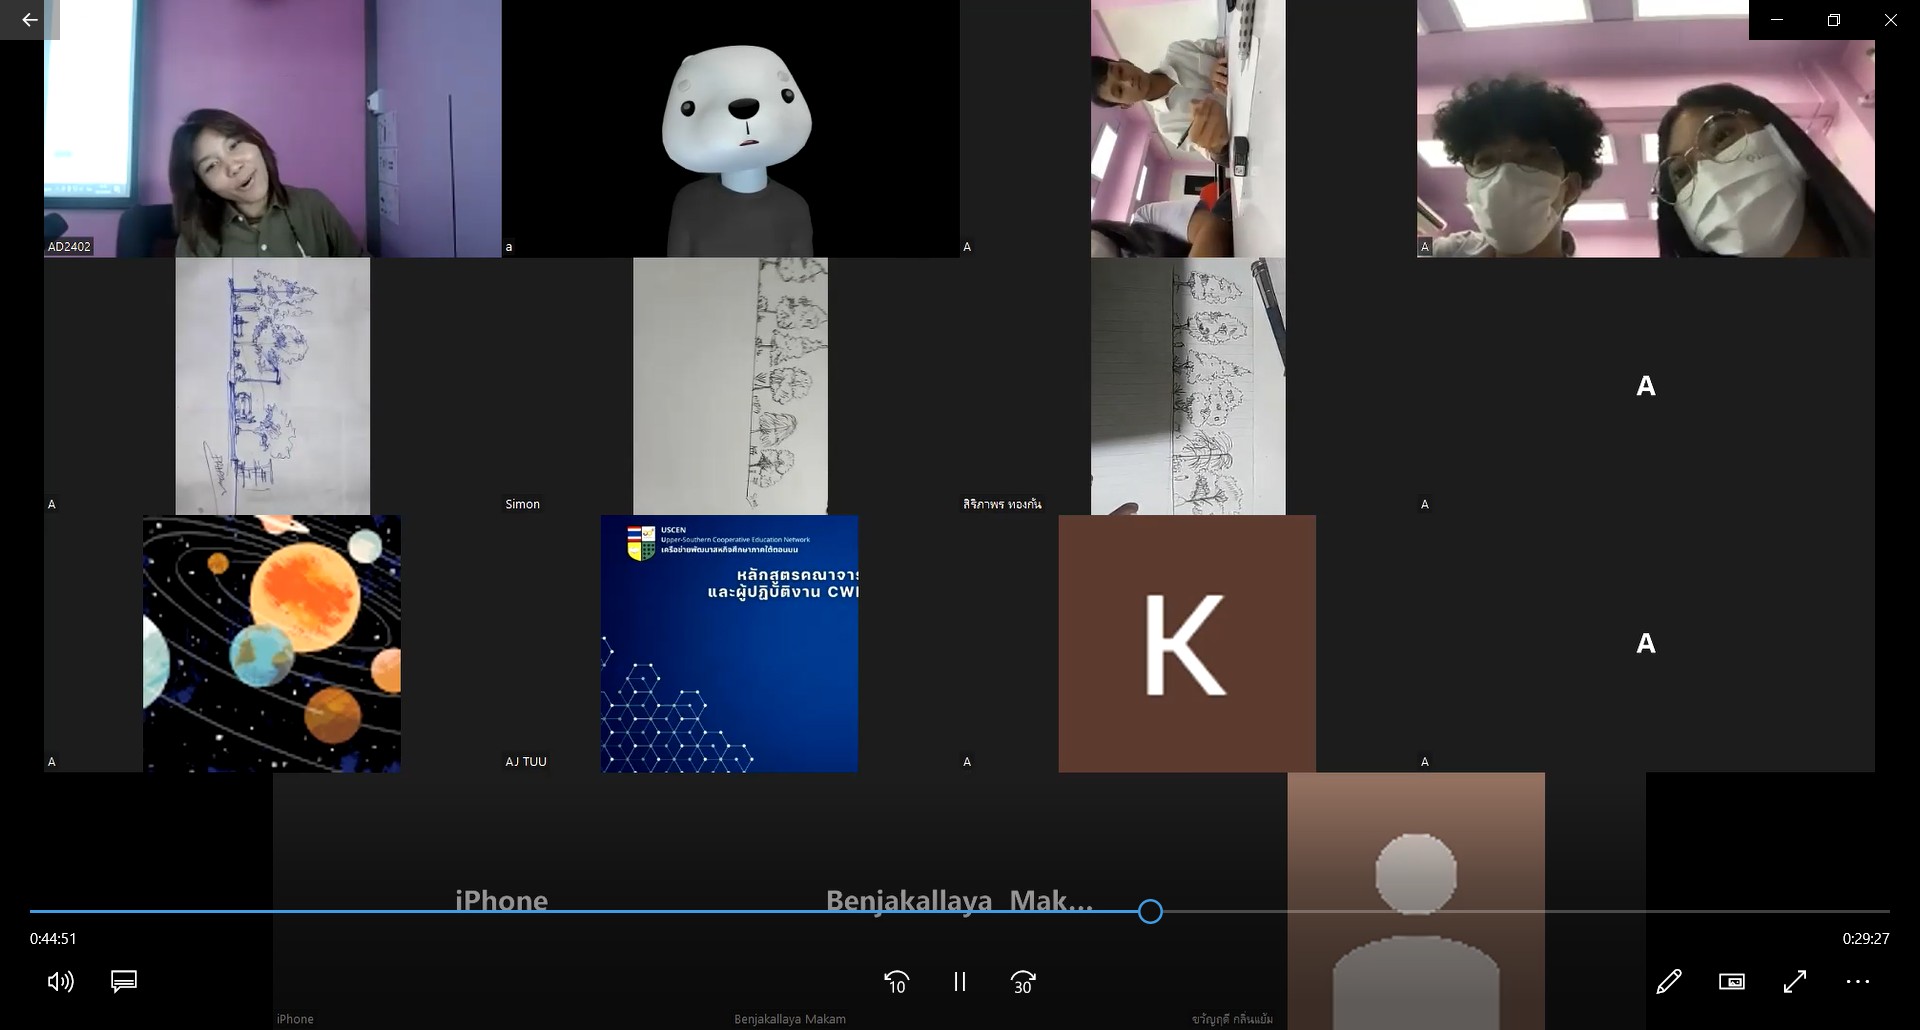Open the more options ellipsis menu
The height and width of the screenshot is (1030, 1920).
point(1857,982)
